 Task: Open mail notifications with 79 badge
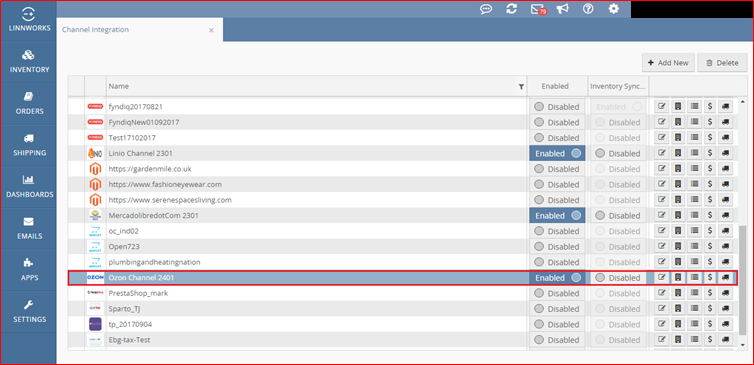pyautogui.click(x=538, y=9)
